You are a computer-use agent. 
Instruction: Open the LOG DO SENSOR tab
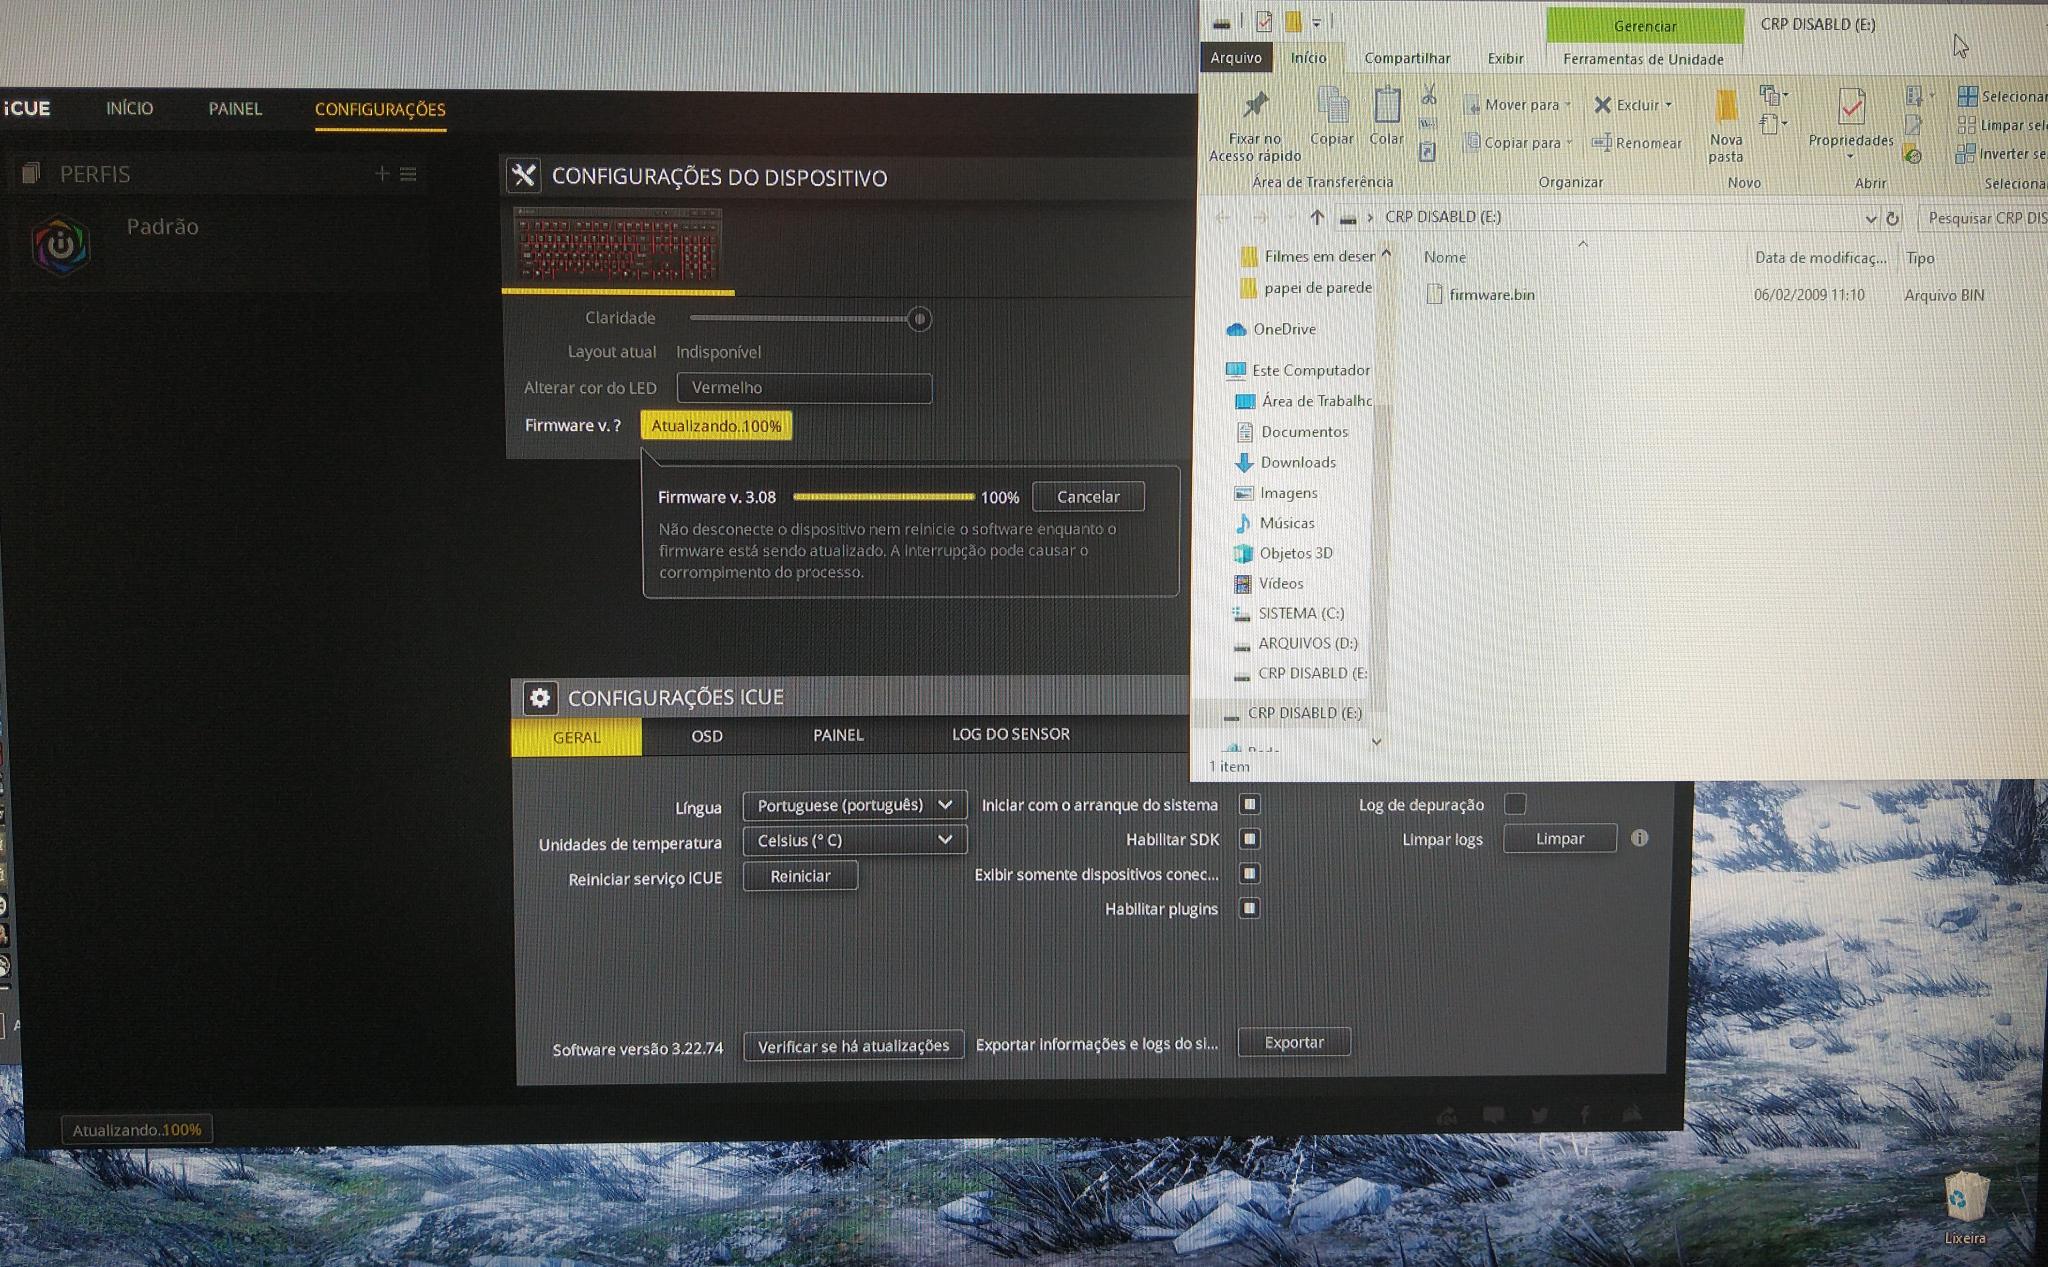[x=1010, y=734]
